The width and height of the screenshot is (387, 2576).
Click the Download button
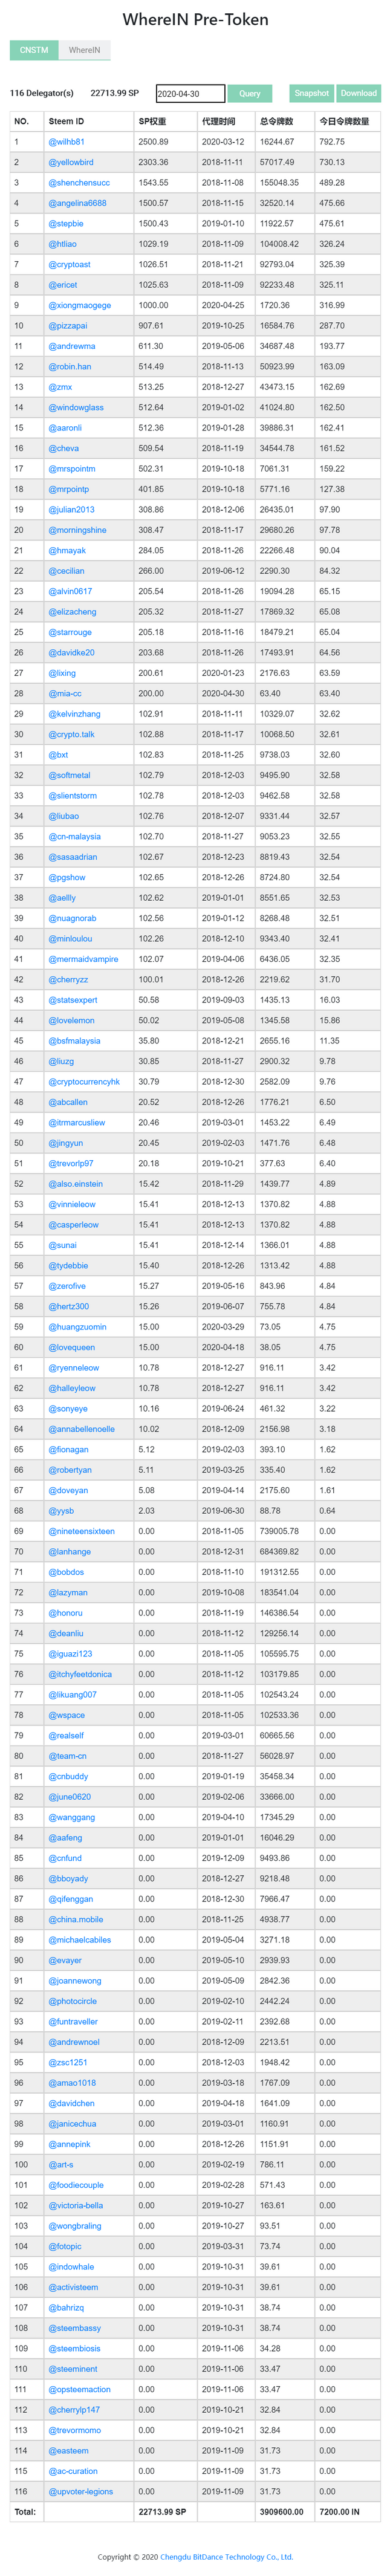(358, 93)
